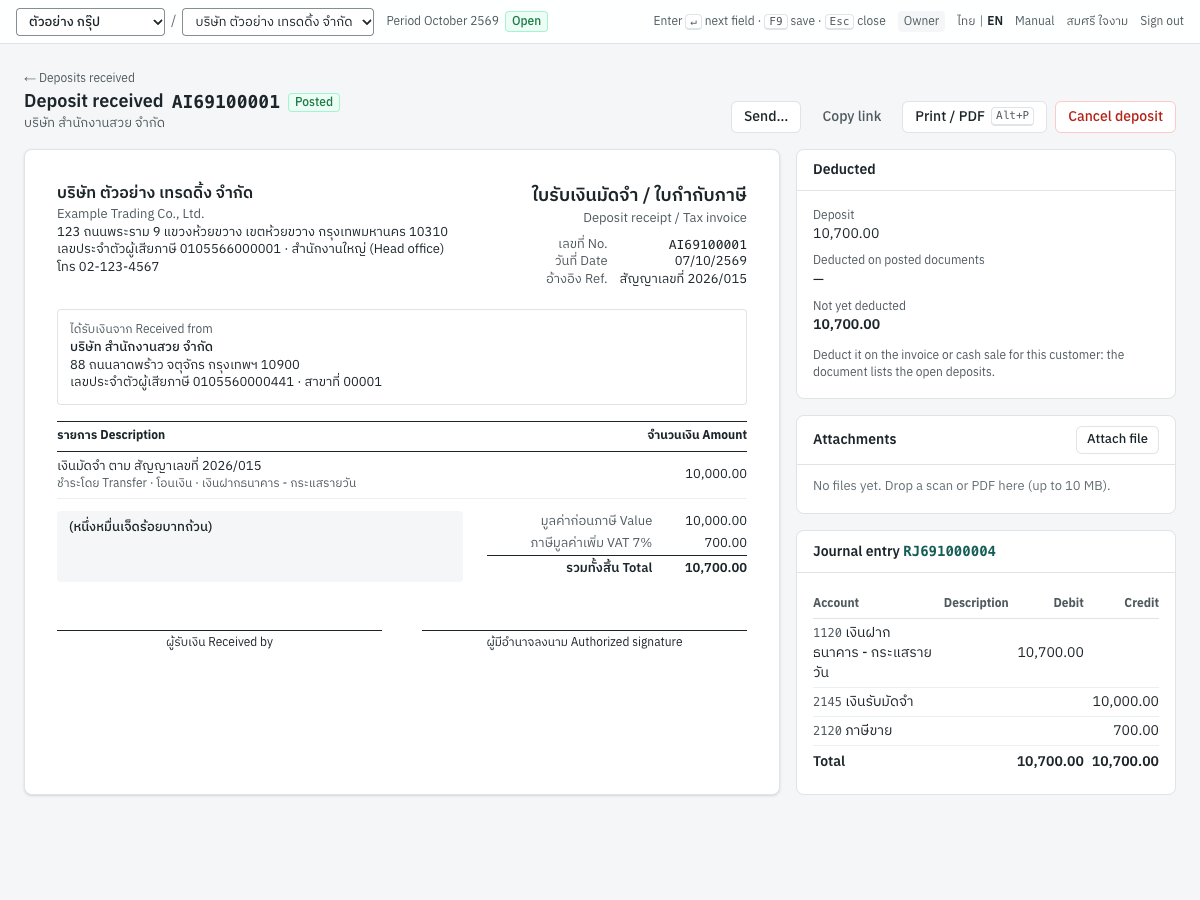Go back to Deposits received
Screen dimensions: 1200x900
[79, 78]
